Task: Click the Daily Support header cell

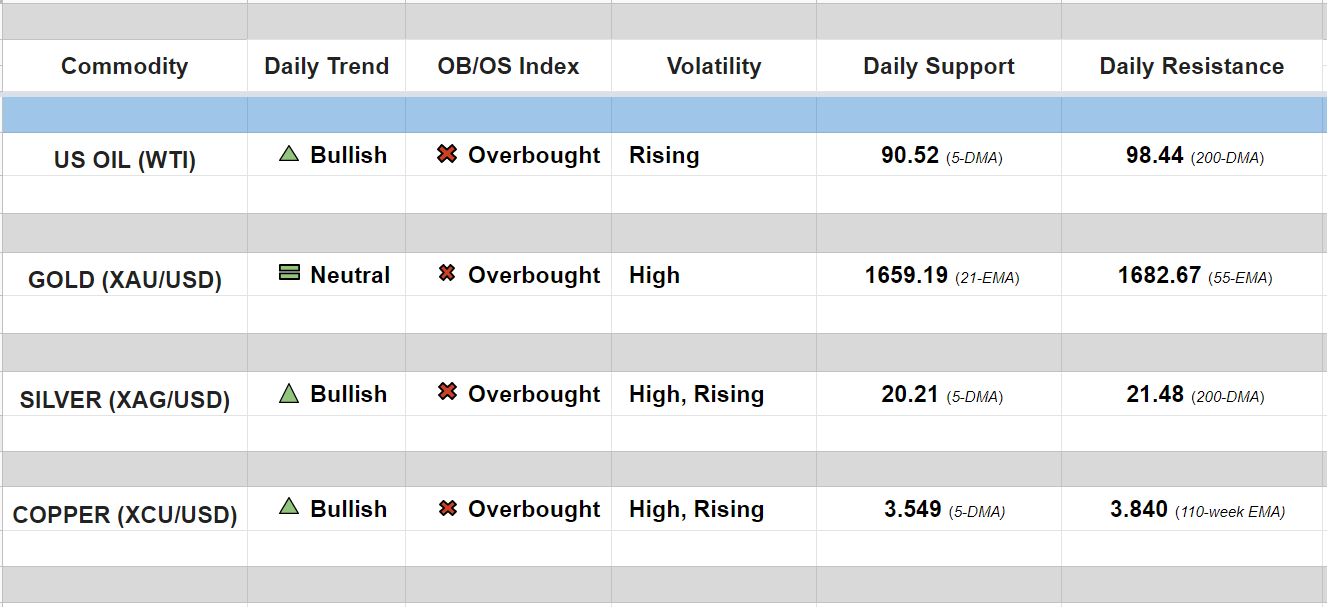Action: [939, 67]
